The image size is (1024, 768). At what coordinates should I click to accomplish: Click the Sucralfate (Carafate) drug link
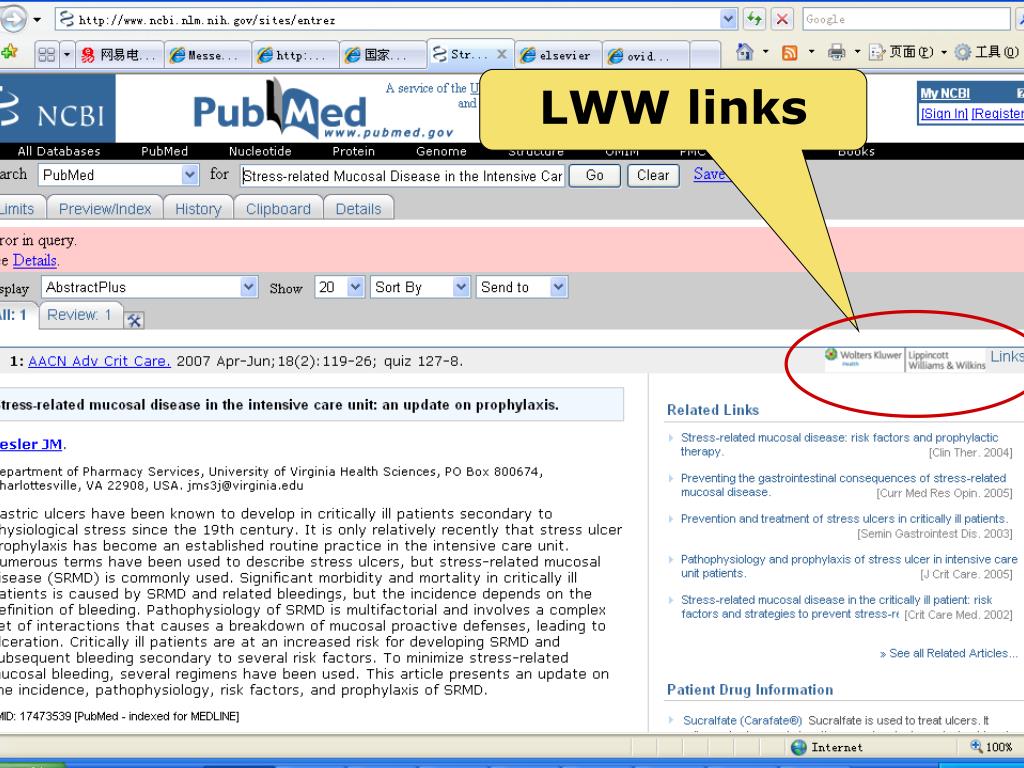click(x=743, y=720)
